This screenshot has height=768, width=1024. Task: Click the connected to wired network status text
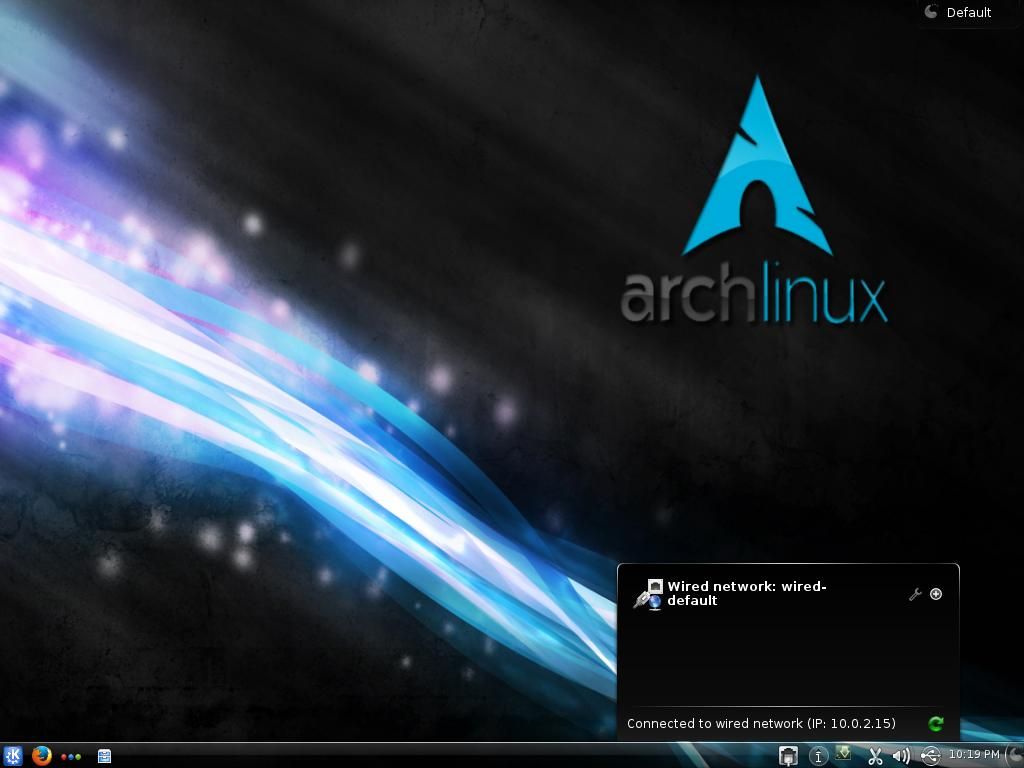click(x=761, y=724)
